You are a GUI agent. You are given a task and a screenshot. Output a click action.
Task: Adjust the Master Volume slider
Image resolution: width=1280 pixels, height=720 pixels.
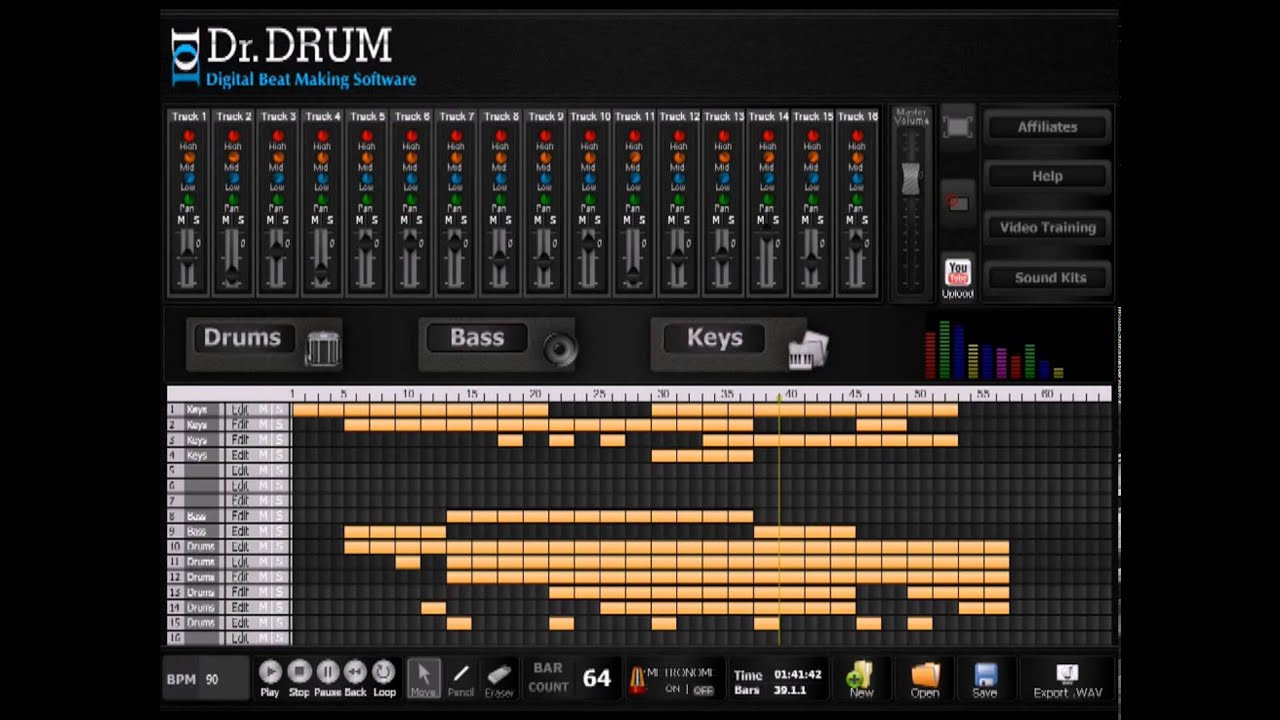point(911,177)
